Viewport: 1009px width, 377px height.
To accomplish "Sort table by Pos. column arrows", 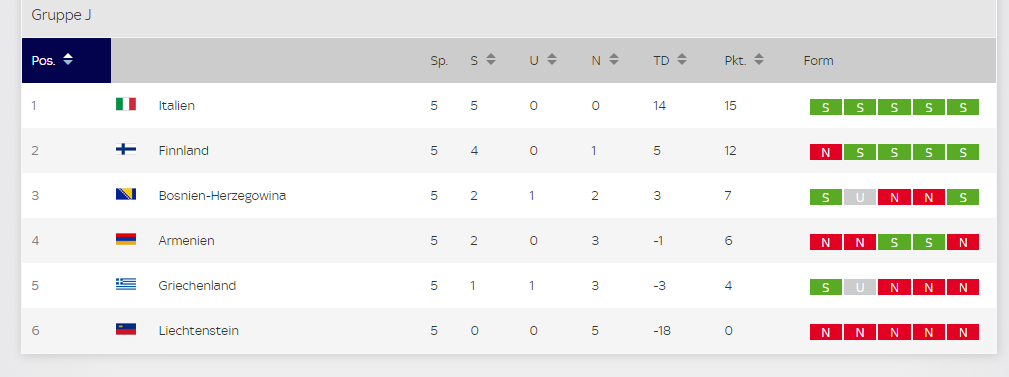I will (x=68, y=60).
